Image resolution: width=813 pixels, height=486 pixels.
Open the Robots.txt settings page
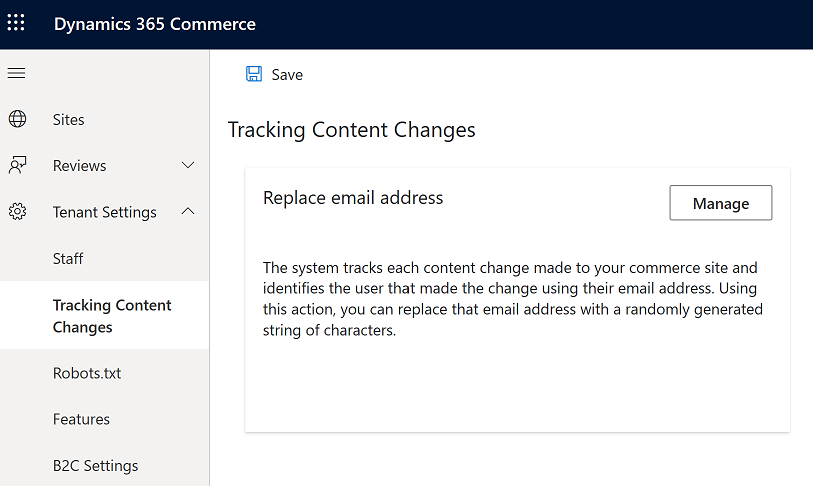(x=87, y=373)
